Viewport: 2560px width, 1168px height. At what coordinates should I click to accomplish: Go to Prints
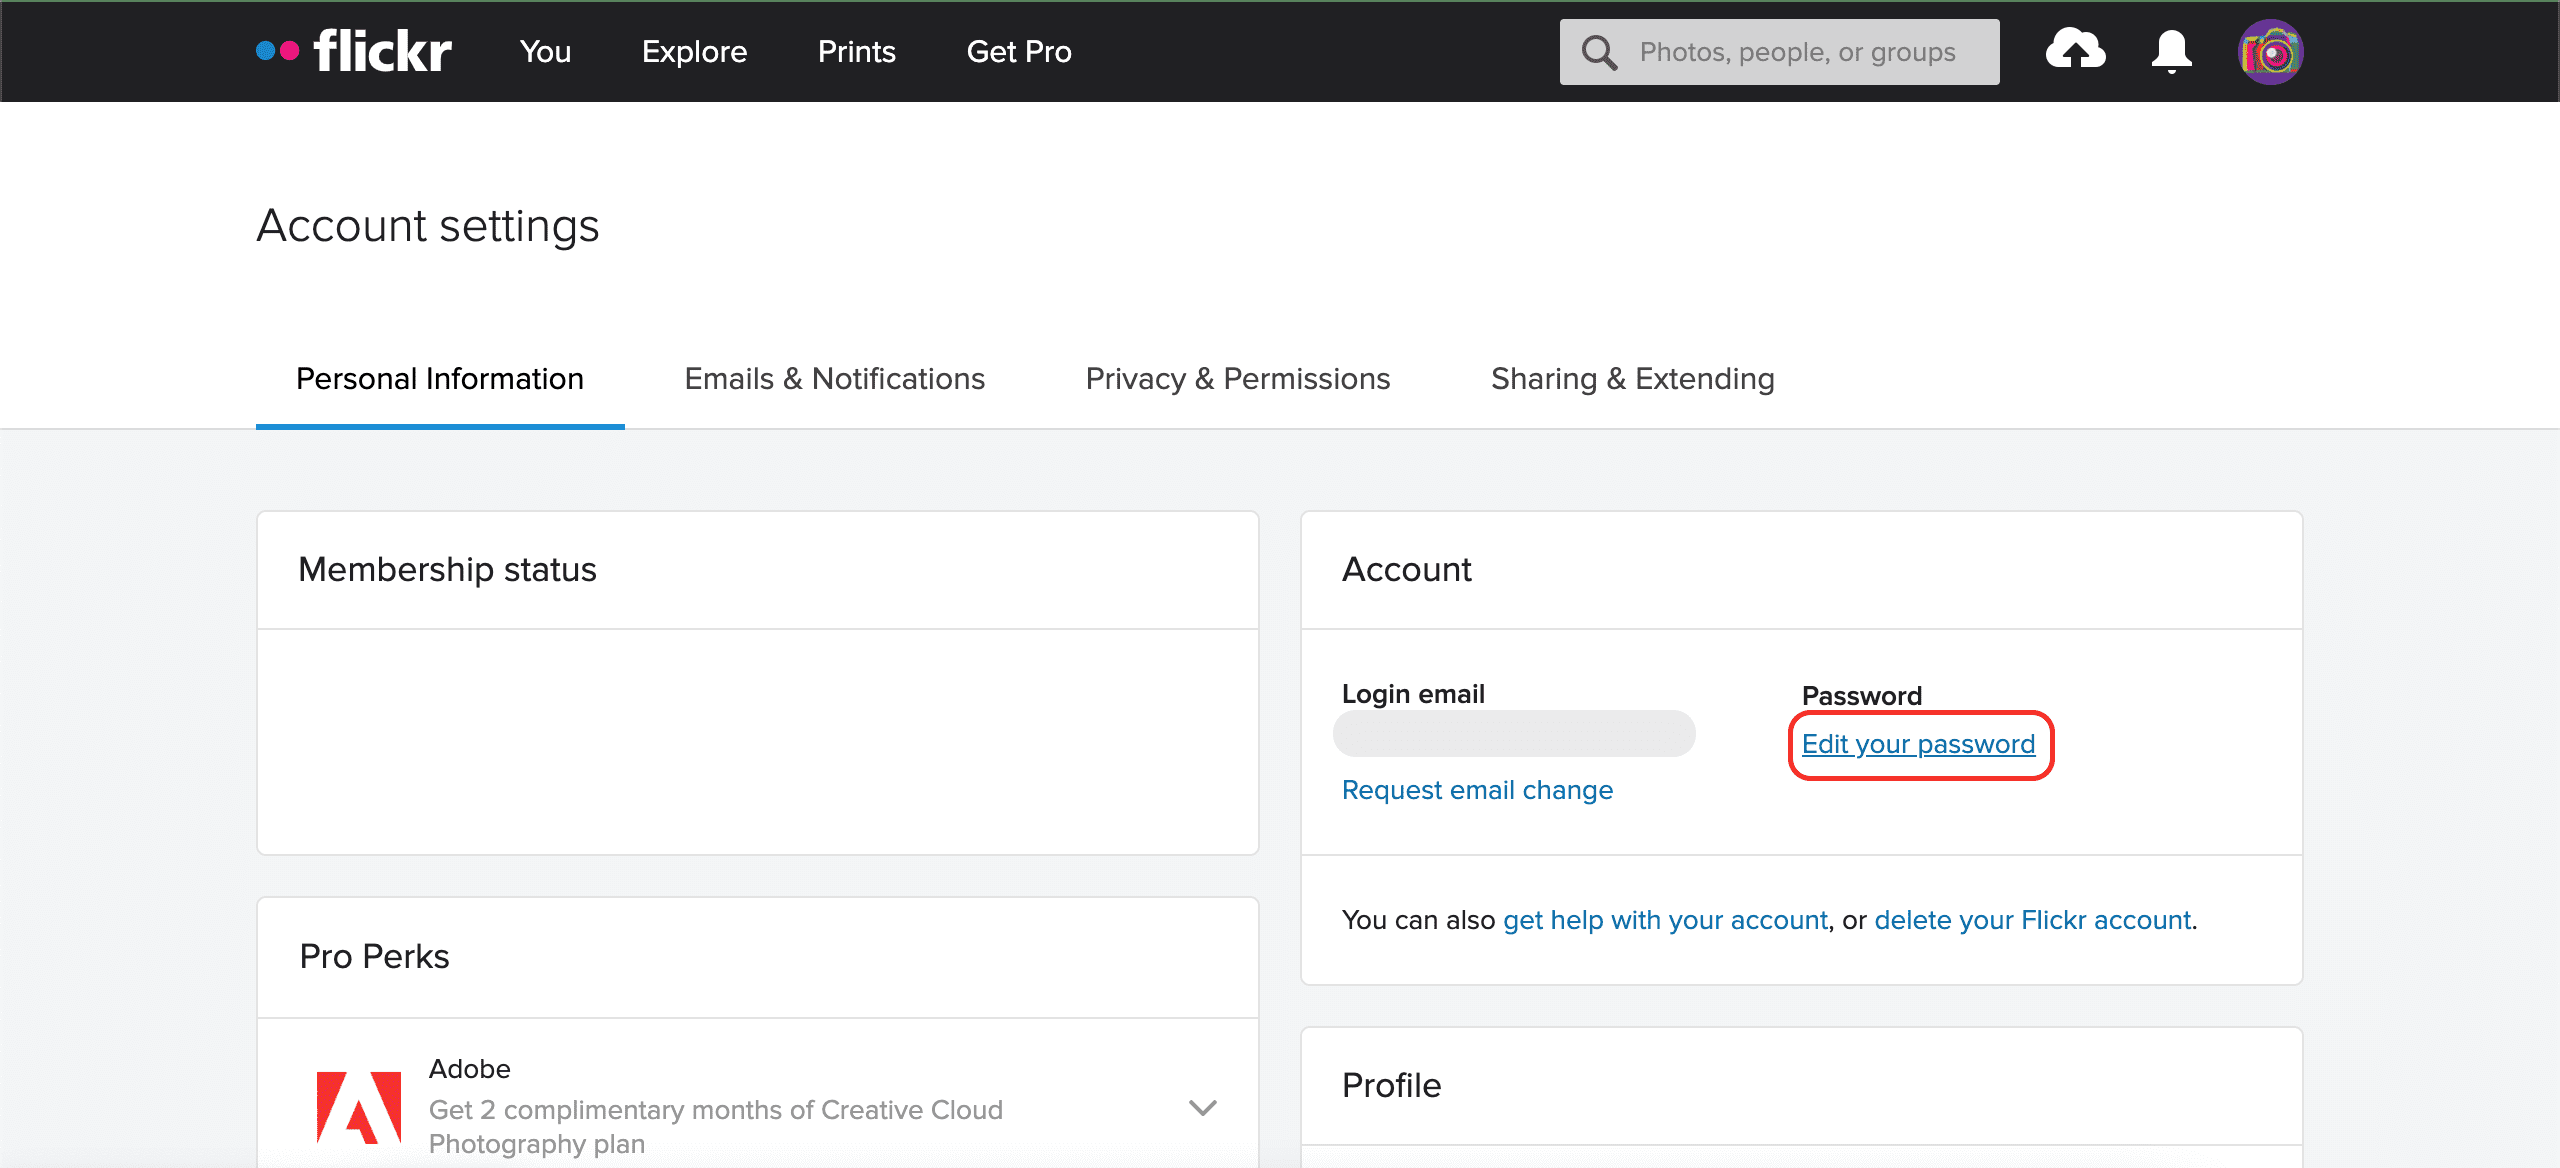click(x=856, y=52)
